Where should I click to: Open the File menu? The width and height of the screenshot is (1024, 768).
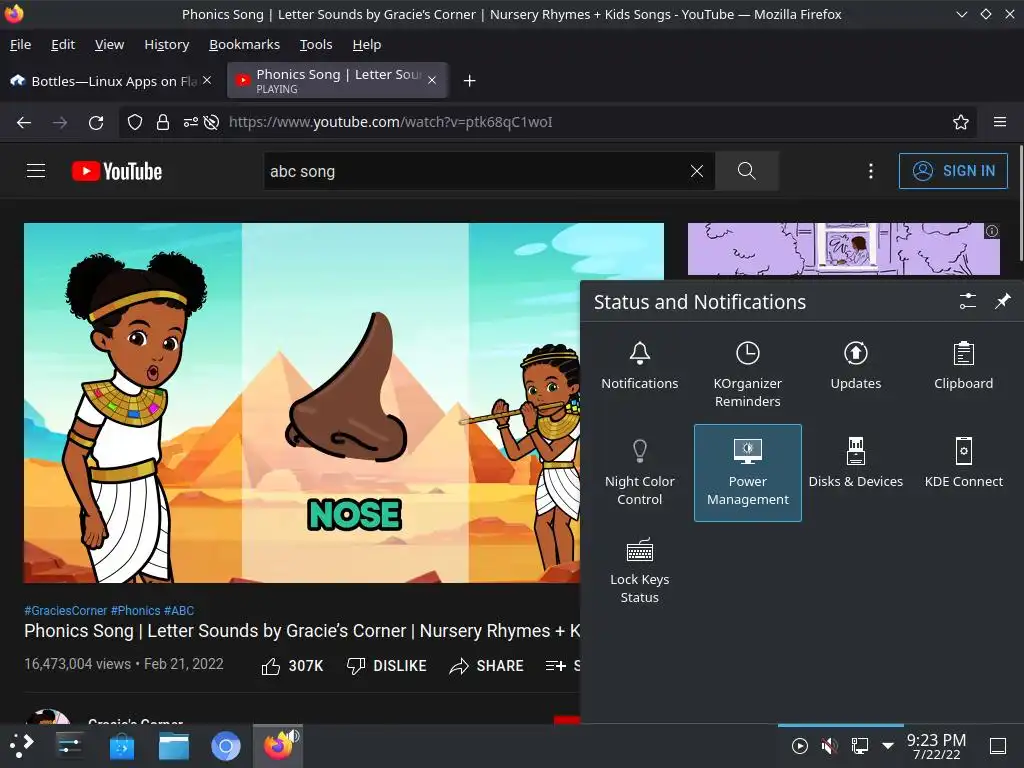tap(20, 44)
